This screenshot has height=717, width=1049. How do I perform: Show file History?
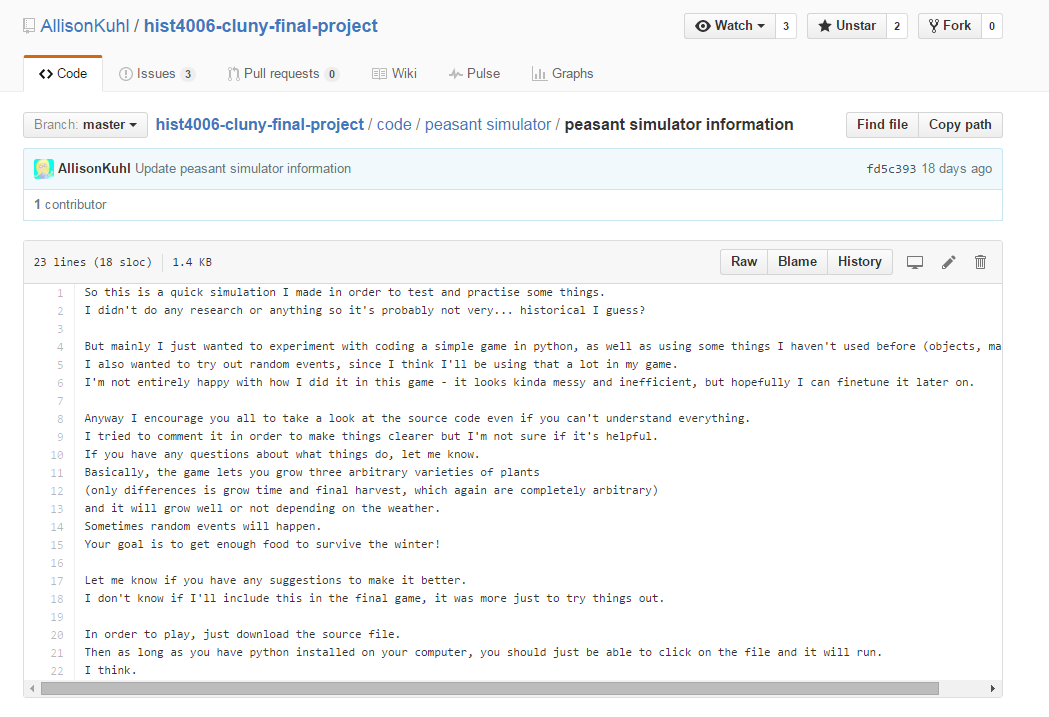860,262
